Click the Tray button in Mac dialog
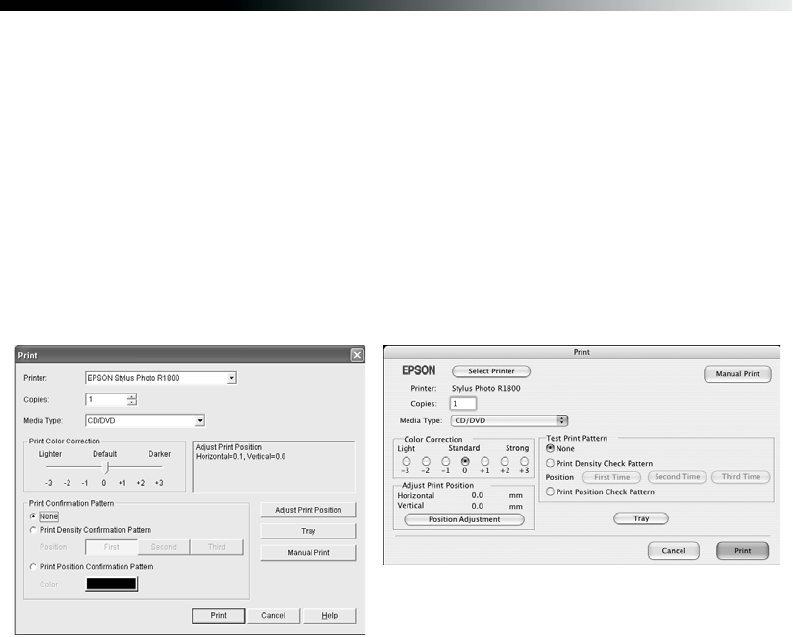793x637 pixels. [641, 518]
